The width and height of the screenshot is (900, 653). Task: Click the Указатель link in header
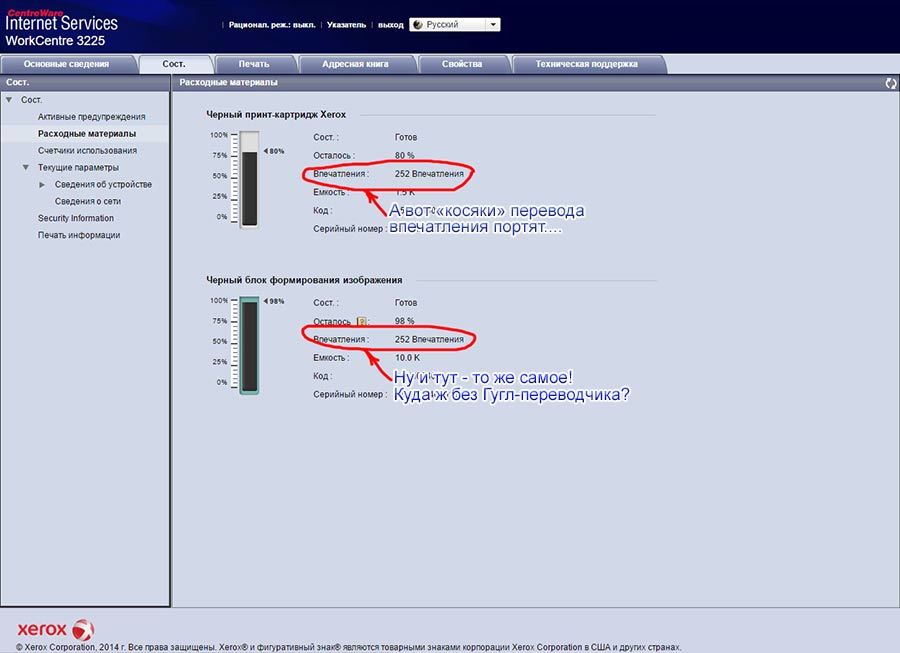pyautogui.click(x=346, y=25)
